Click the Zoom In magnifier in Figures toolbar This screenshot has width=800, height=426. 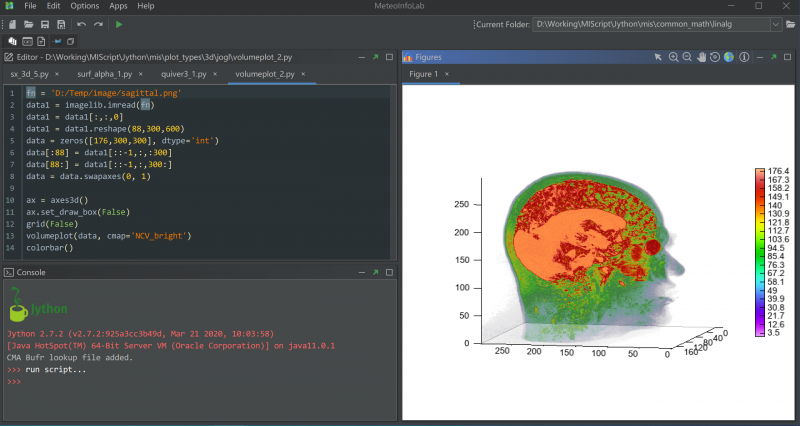[x=673, y=58]
